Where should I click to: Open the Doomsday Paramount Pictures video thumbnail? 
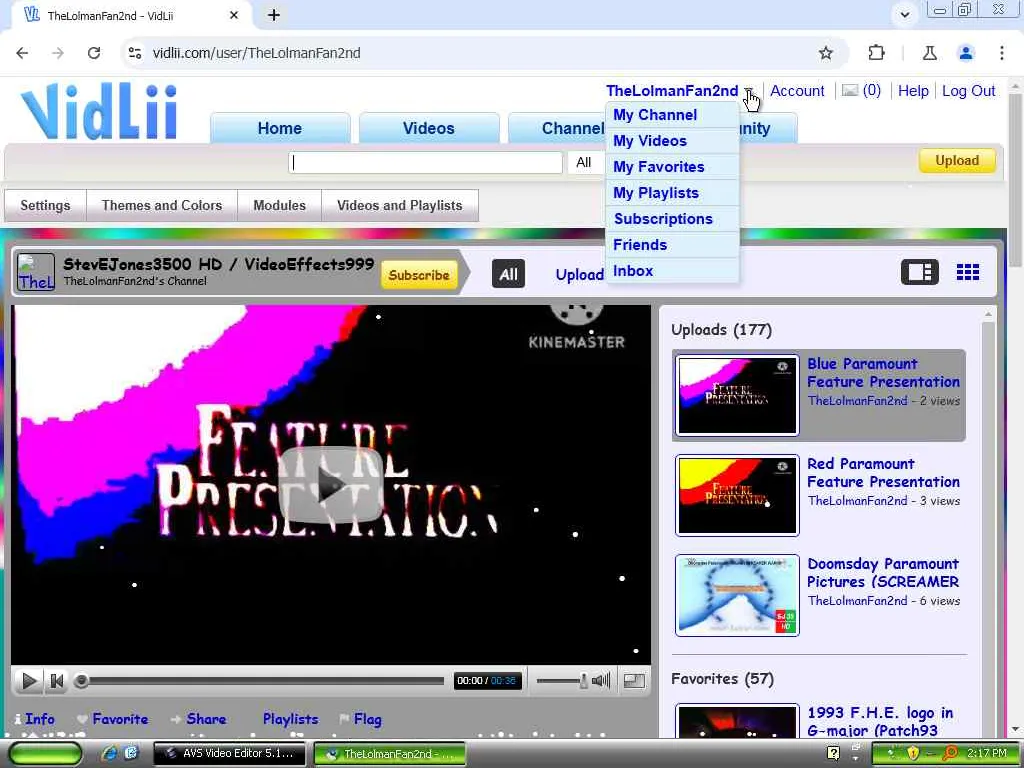(x=737, y=596)
